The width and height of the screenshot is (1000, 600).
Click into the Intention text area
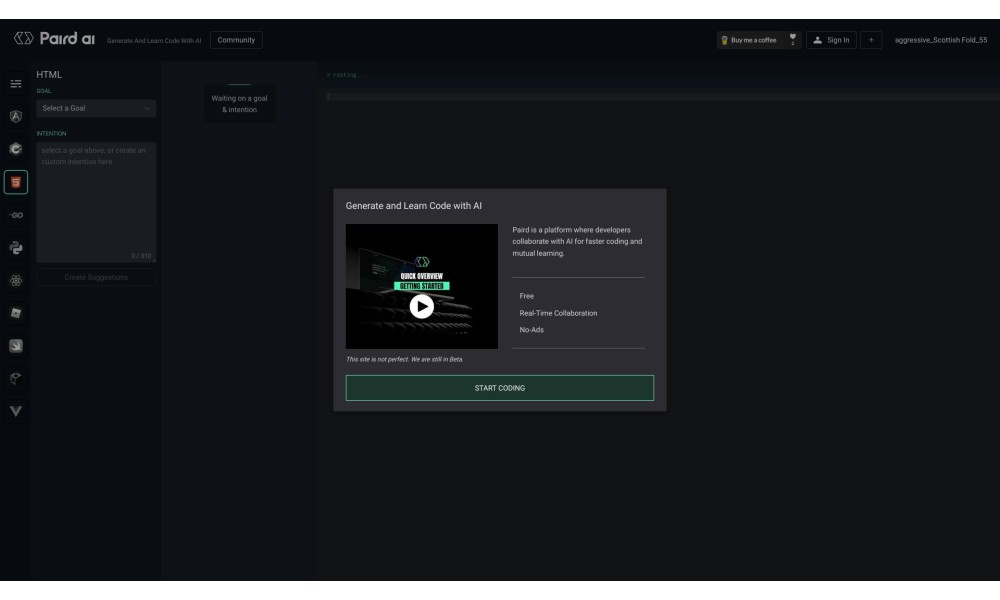[x=96, y=202]
